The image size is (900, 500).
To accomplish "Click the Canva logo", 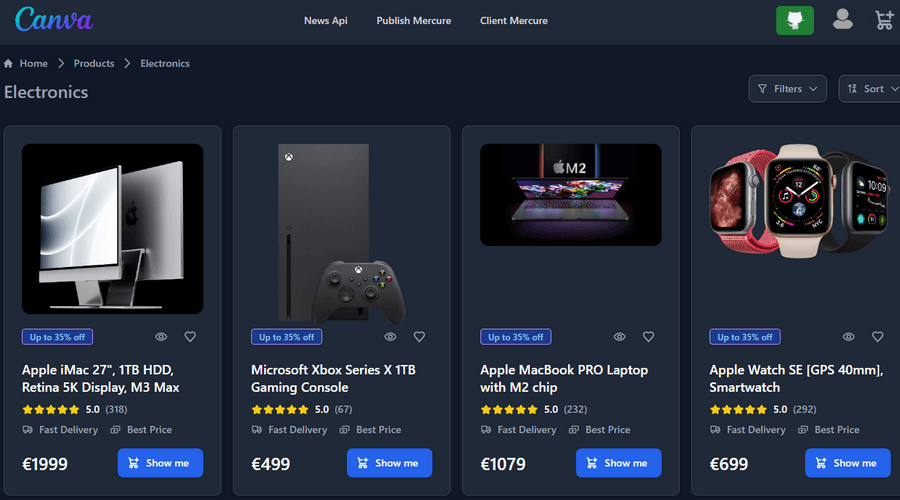I will 53,20.
